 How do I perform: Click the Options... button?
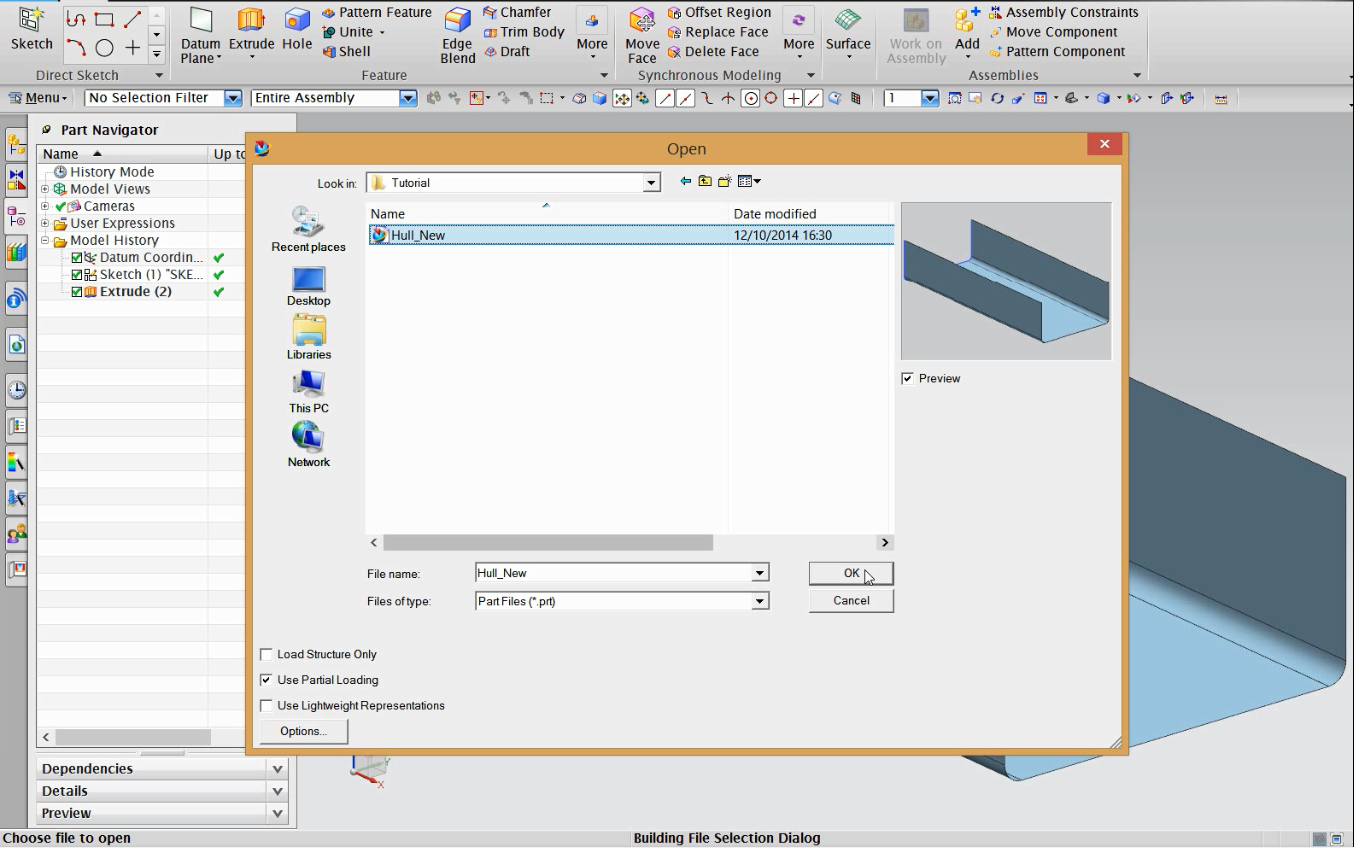[304, 731]
